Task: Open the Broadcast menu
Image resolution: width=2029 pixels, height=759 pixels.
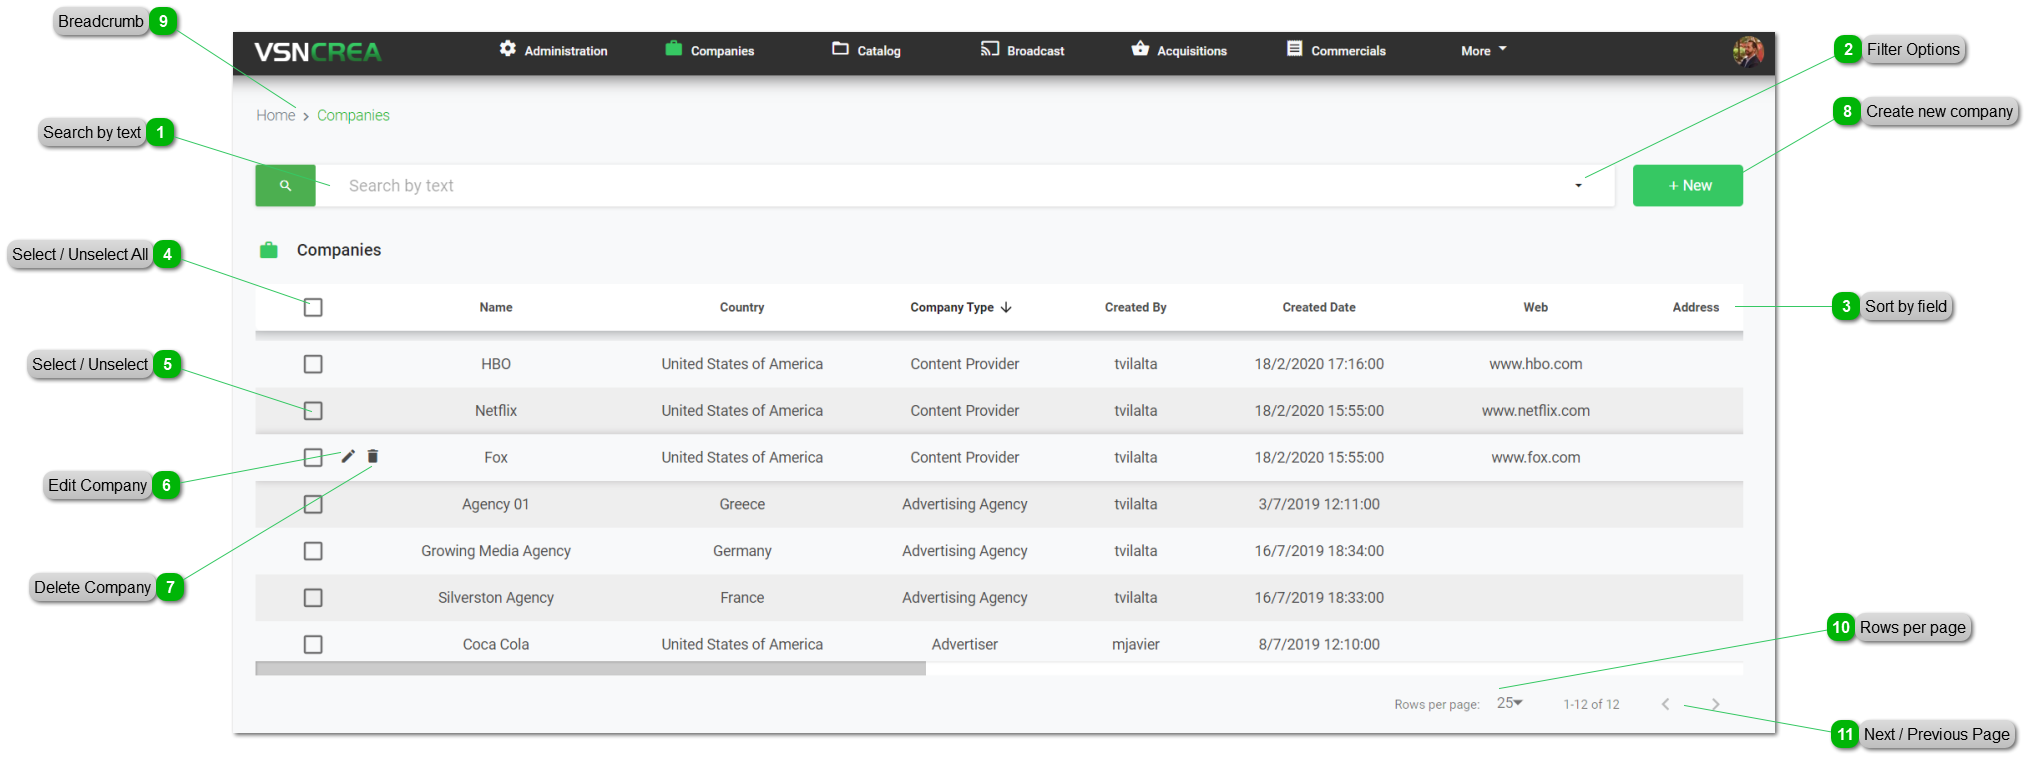Action: (1023, 51)
